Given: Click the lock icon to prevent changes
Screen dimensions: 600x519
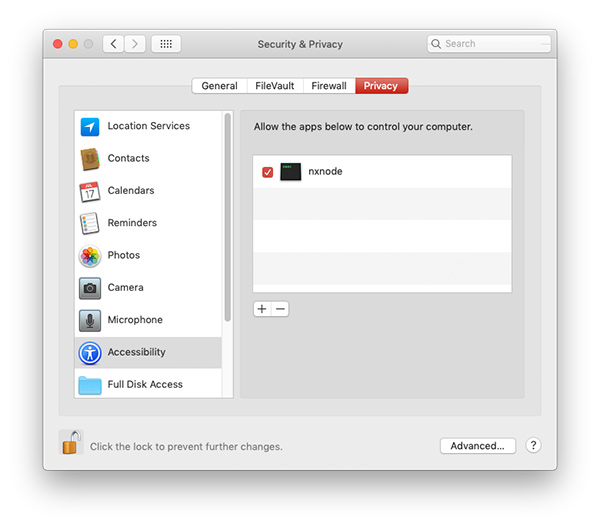Looking at the screenshot, I should click(70, 443).
